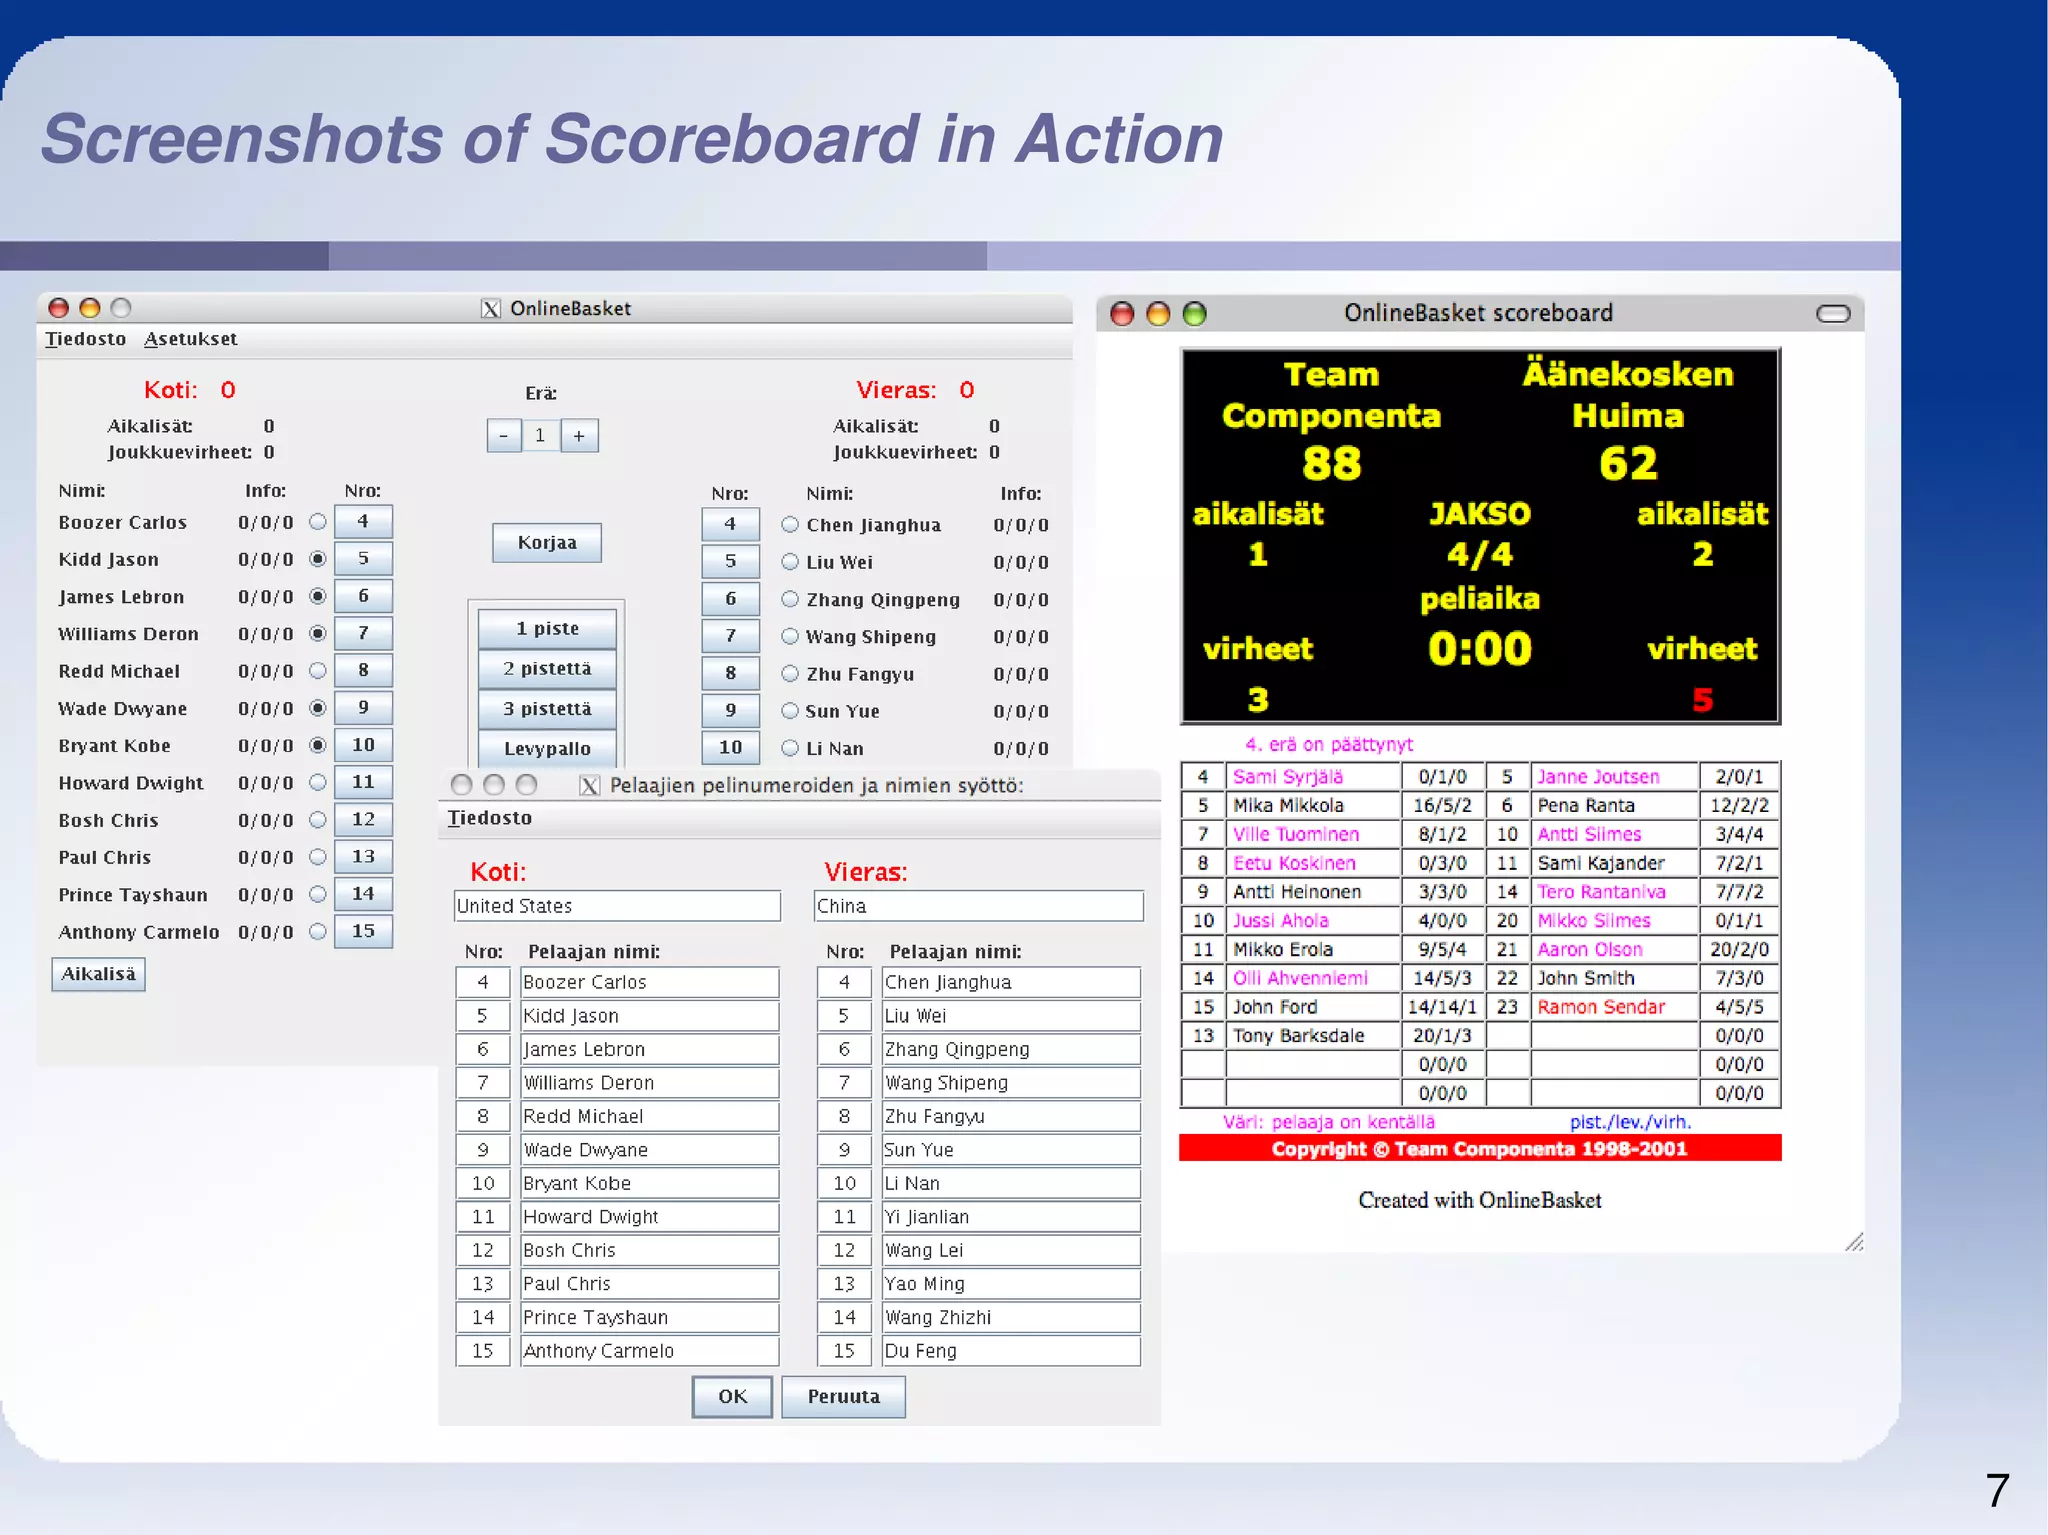The width and height of the screenshot is (2048, 1535).
Task: Click Vieras team name field China
Action: 979,906
